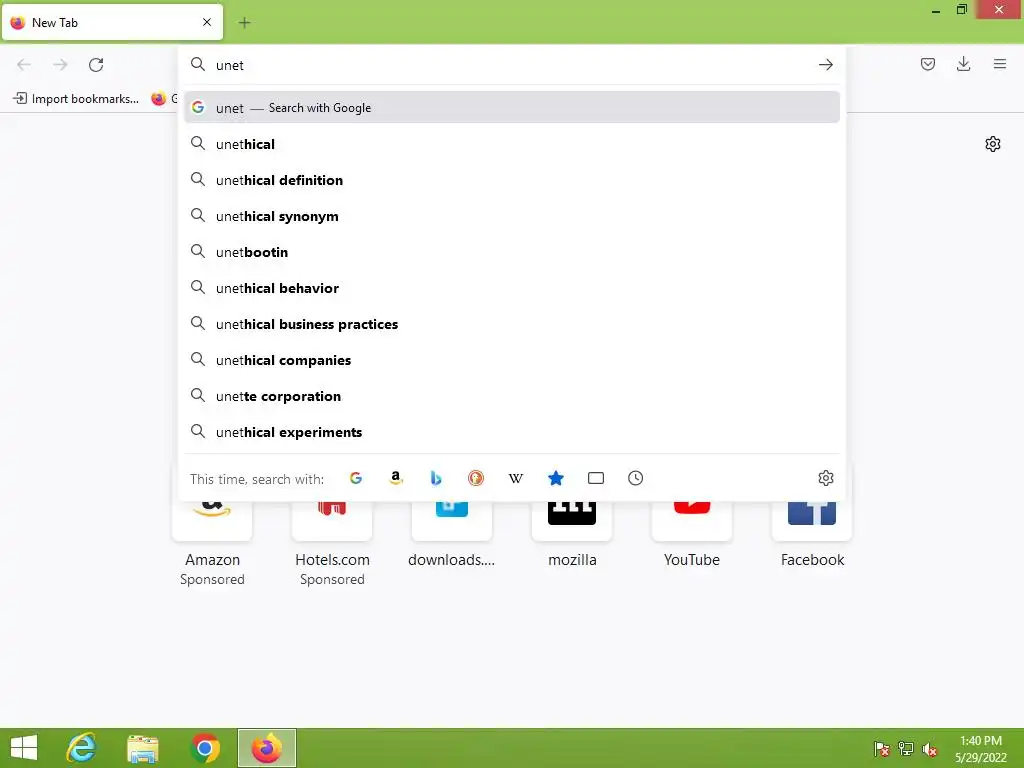This screenshot has width=1024, height=768.
Task: Choose 'unethical definition' suggestion
Action: point(512,180)
